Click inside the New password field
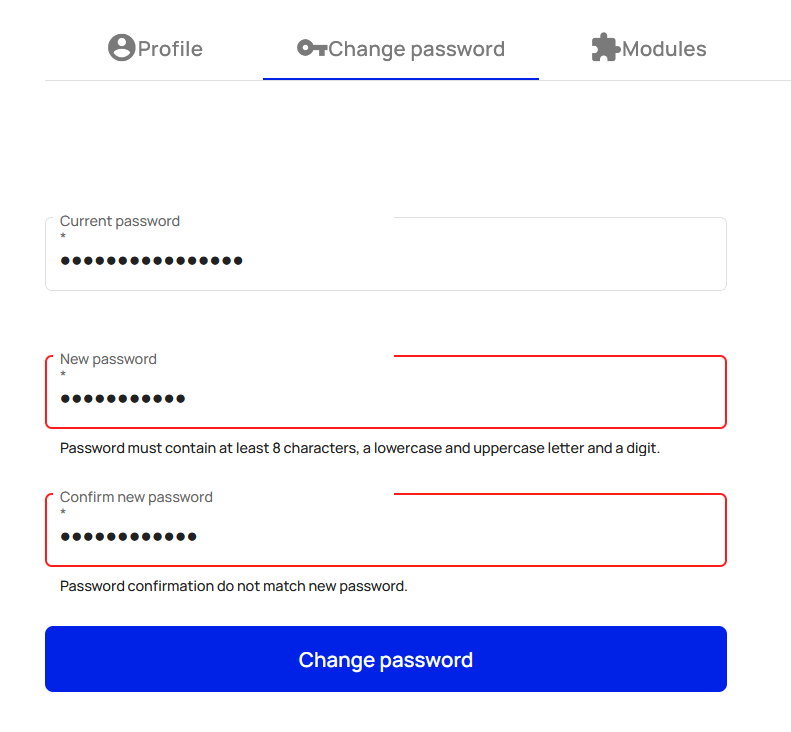 coord(386,392)
